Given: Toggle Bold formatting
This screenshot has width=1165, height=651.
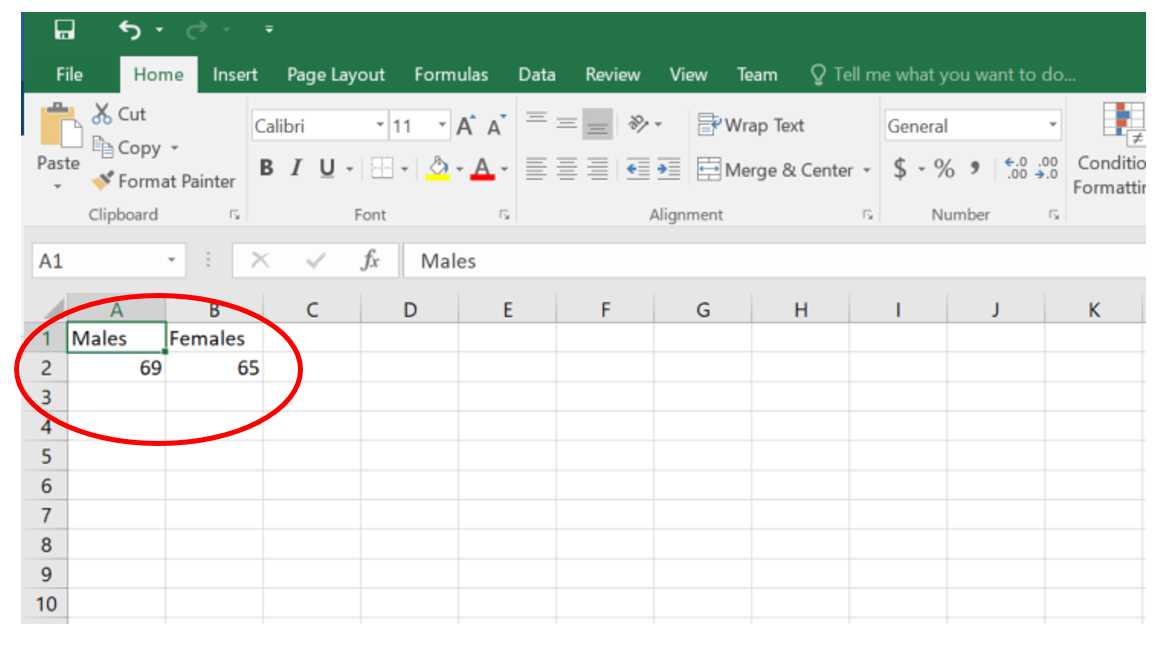Looking at the screenshot, I should tap(266, 169).
